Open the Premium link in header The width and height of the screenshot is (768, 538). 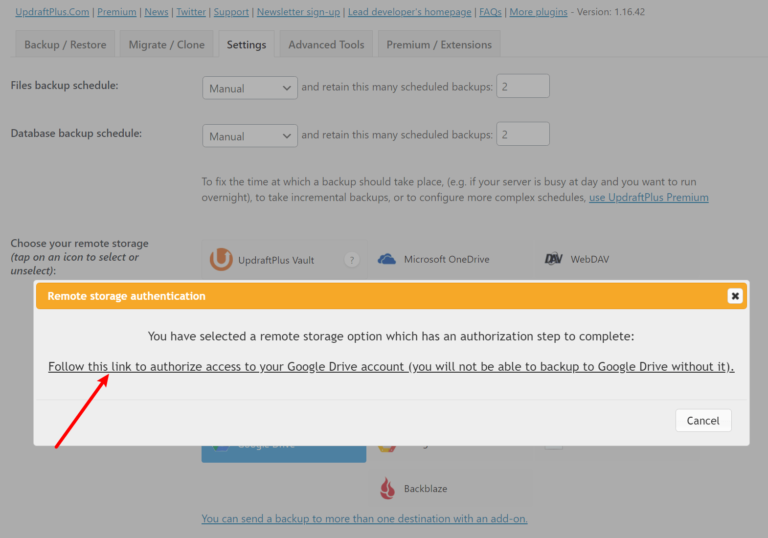click(x=117, y=12)
